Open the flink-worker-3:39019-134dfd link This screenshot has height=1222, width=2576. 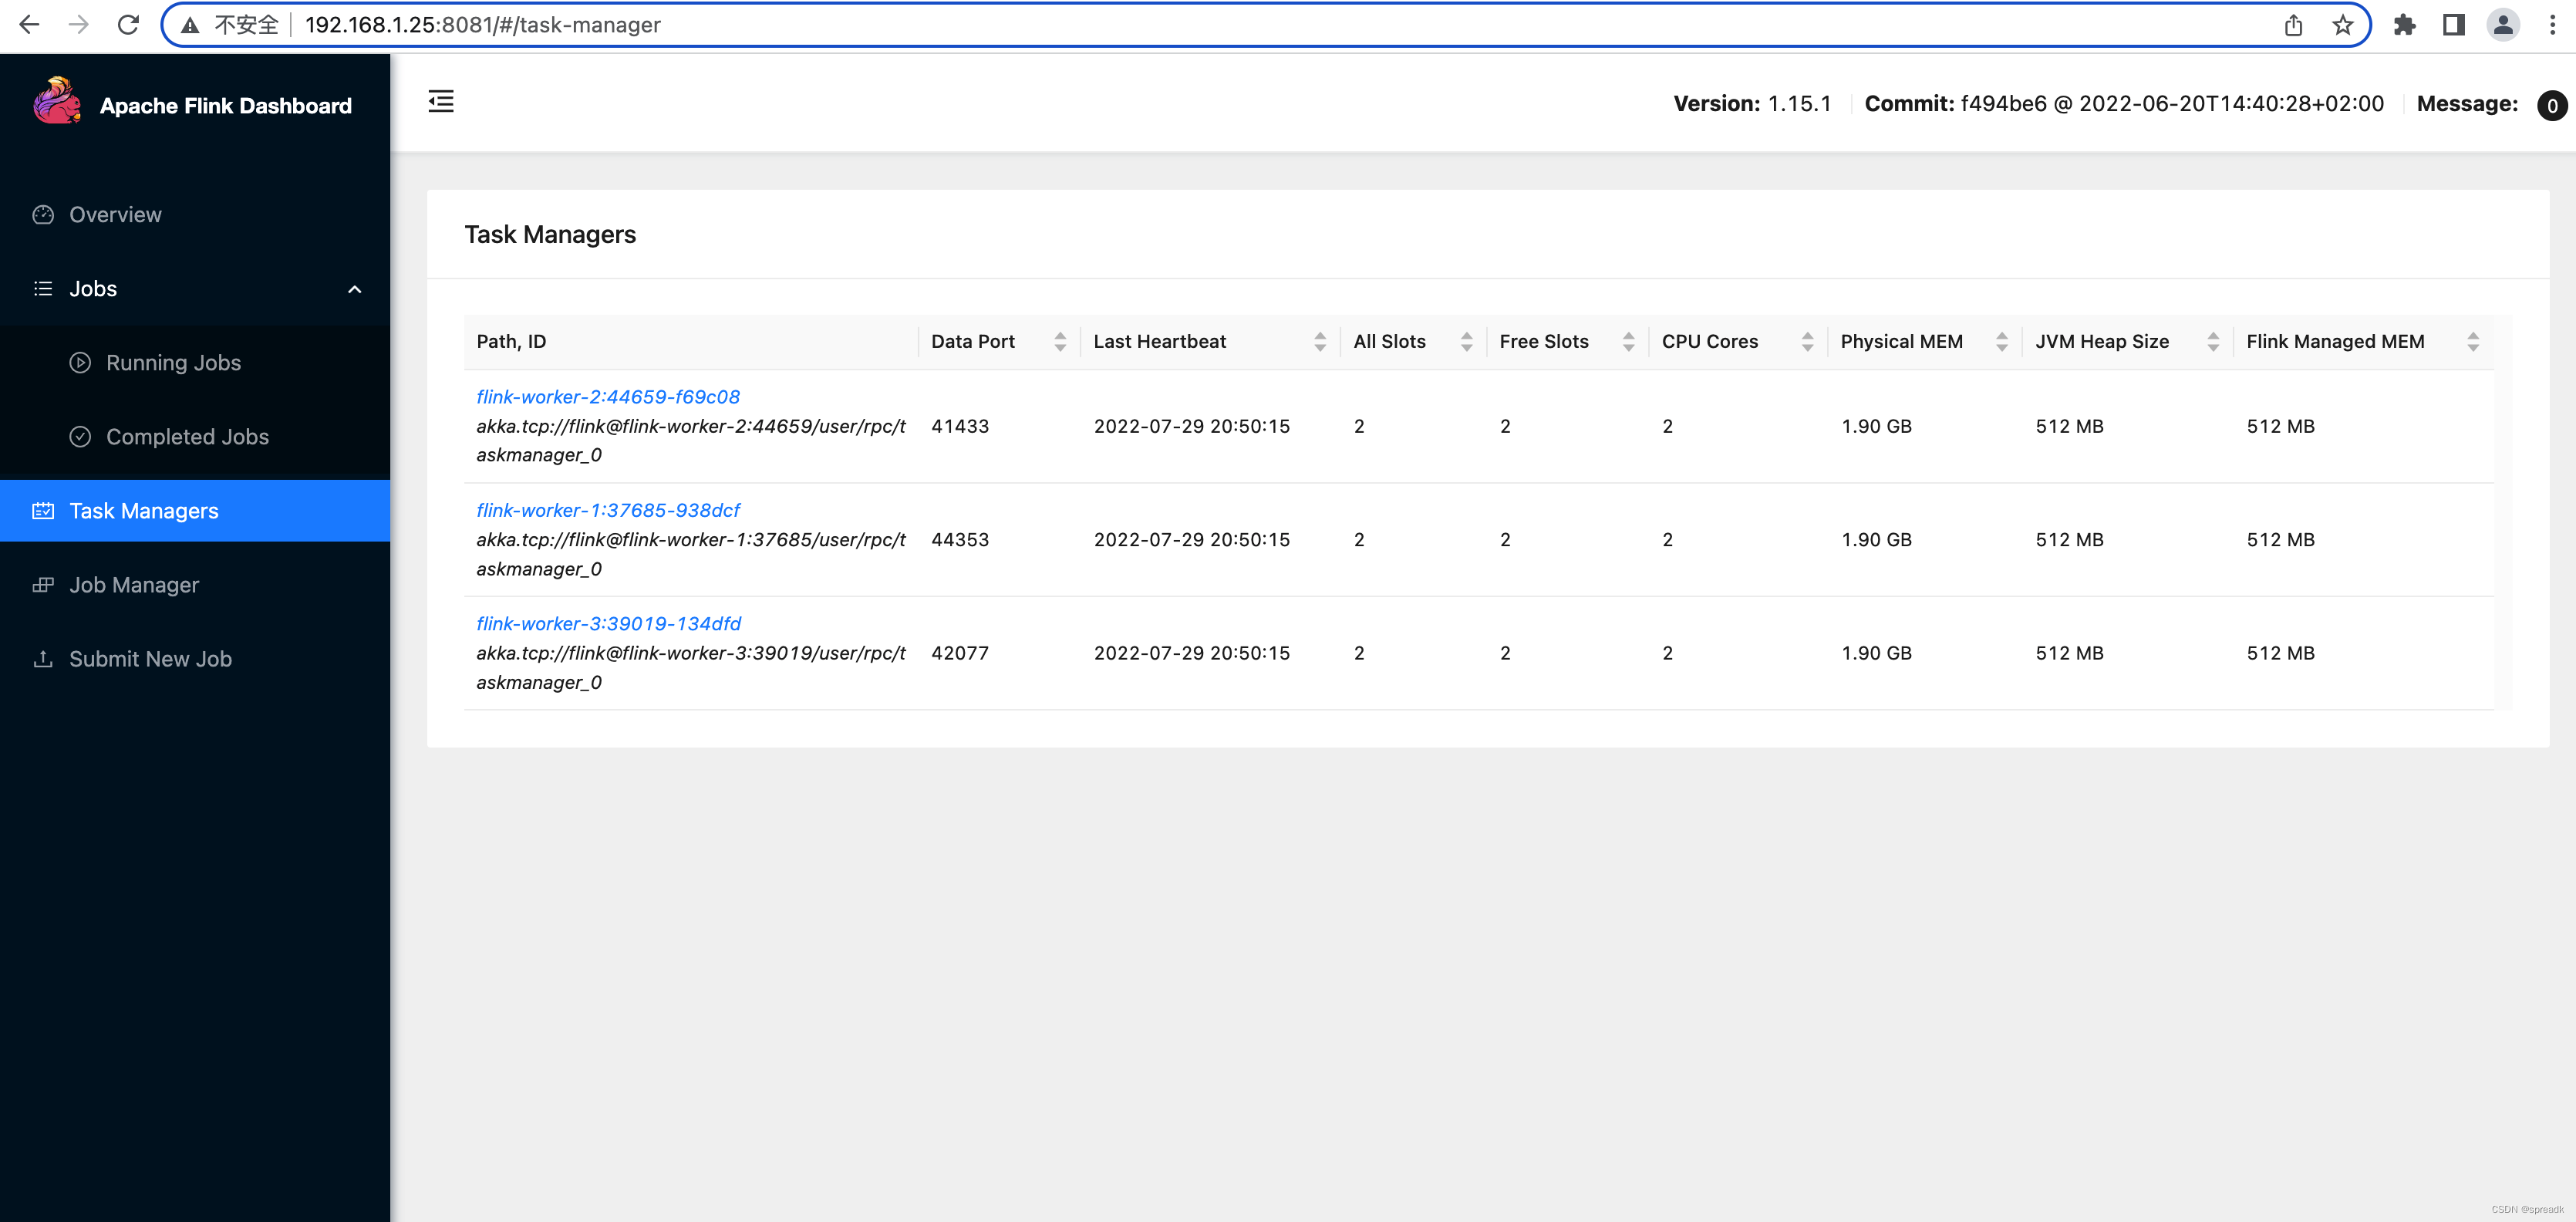pyautogui.click(x=608, y=624)
